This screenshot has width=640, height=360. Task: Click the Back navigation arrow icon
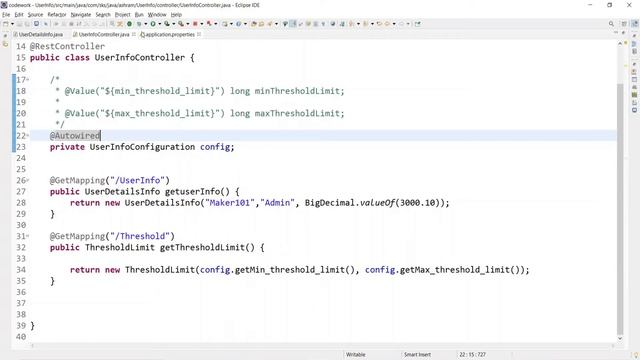[x=387, y=24]
